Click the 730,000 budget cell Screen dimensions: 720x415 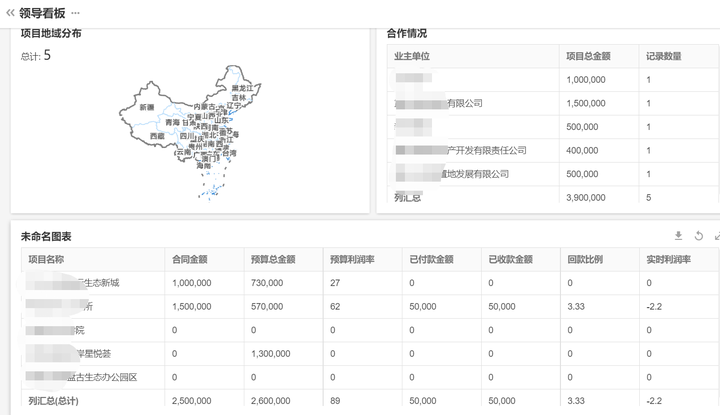267,283
